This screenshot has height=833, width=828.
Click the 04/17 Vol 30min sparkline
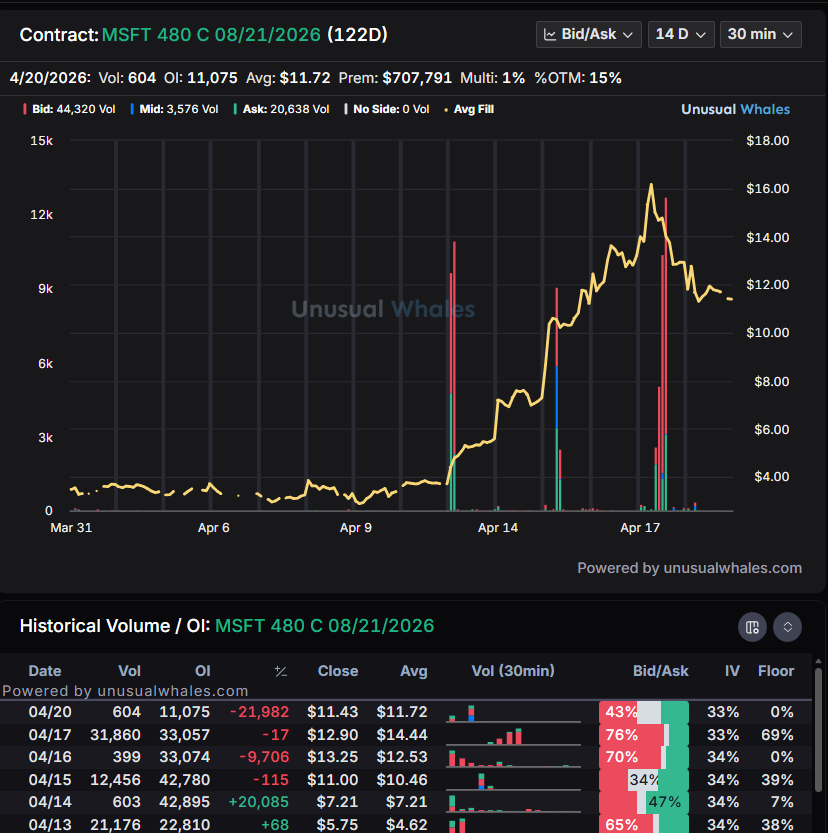(513, 736)
